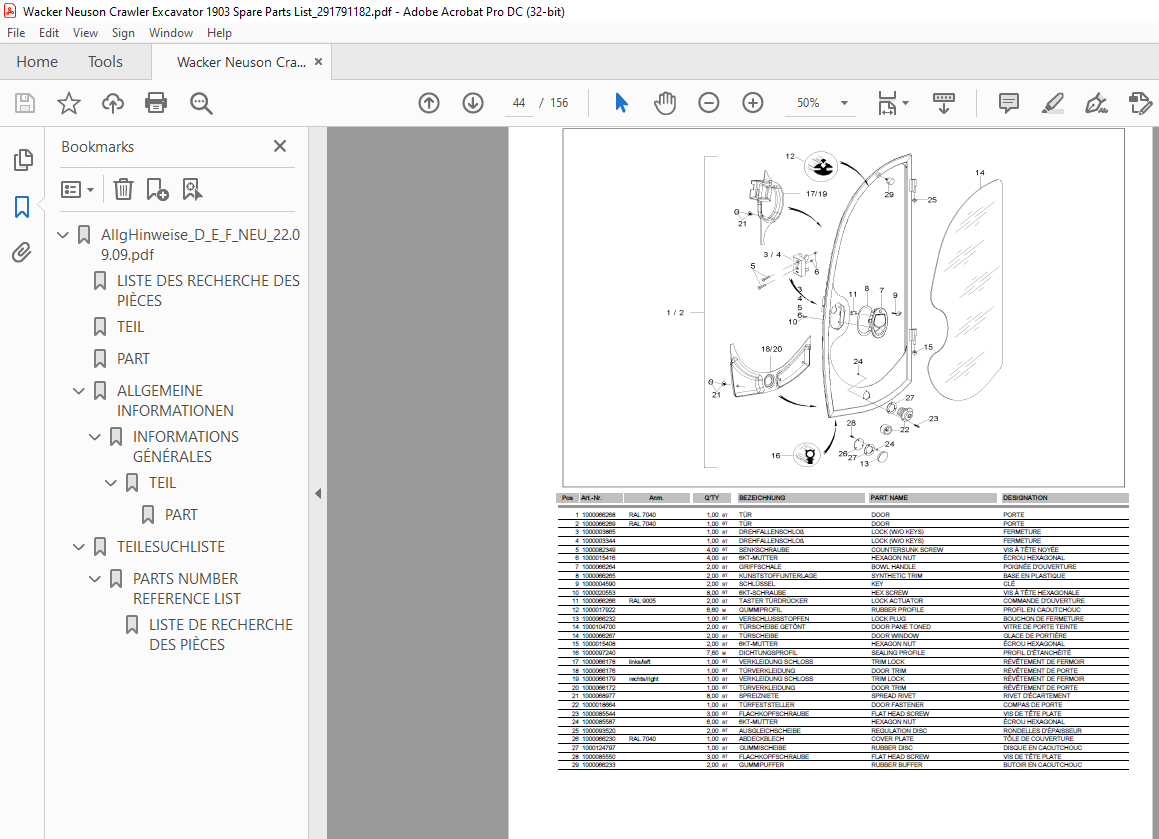Open Page Thumbnails panel icon
Image resolution: width=1159 pixels, height=839 pixels.
click(x=22, y=160)
